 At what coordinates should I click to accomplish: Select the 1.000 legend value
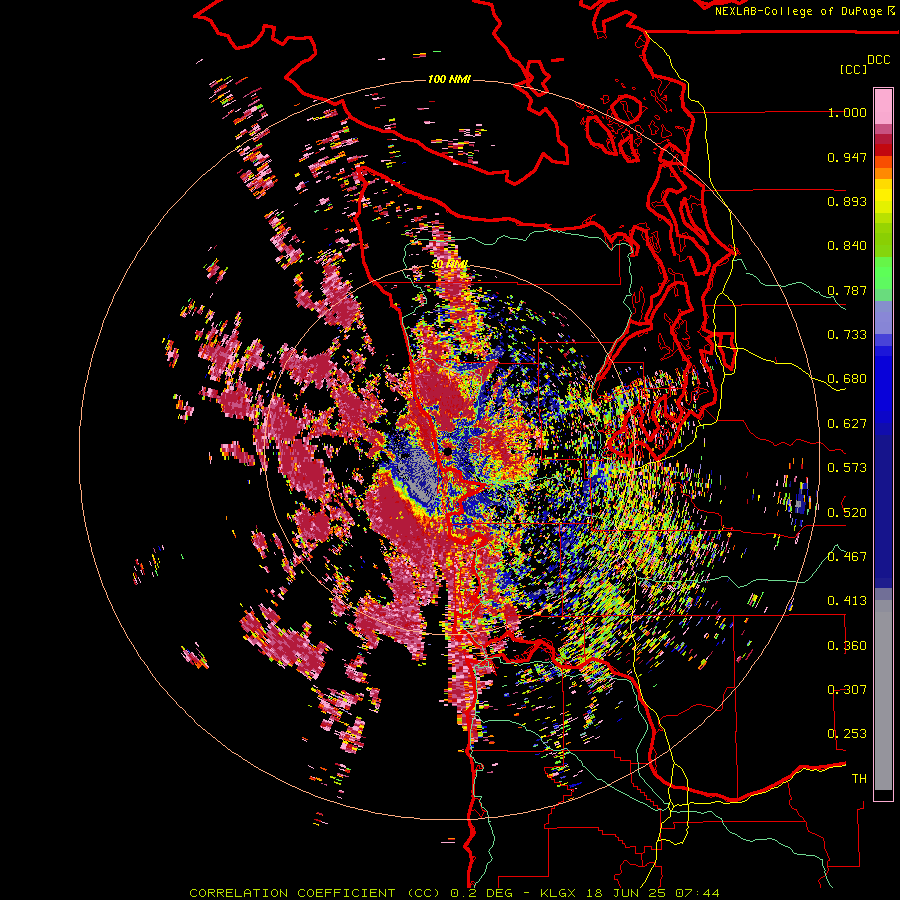click(x=847, y=112)
